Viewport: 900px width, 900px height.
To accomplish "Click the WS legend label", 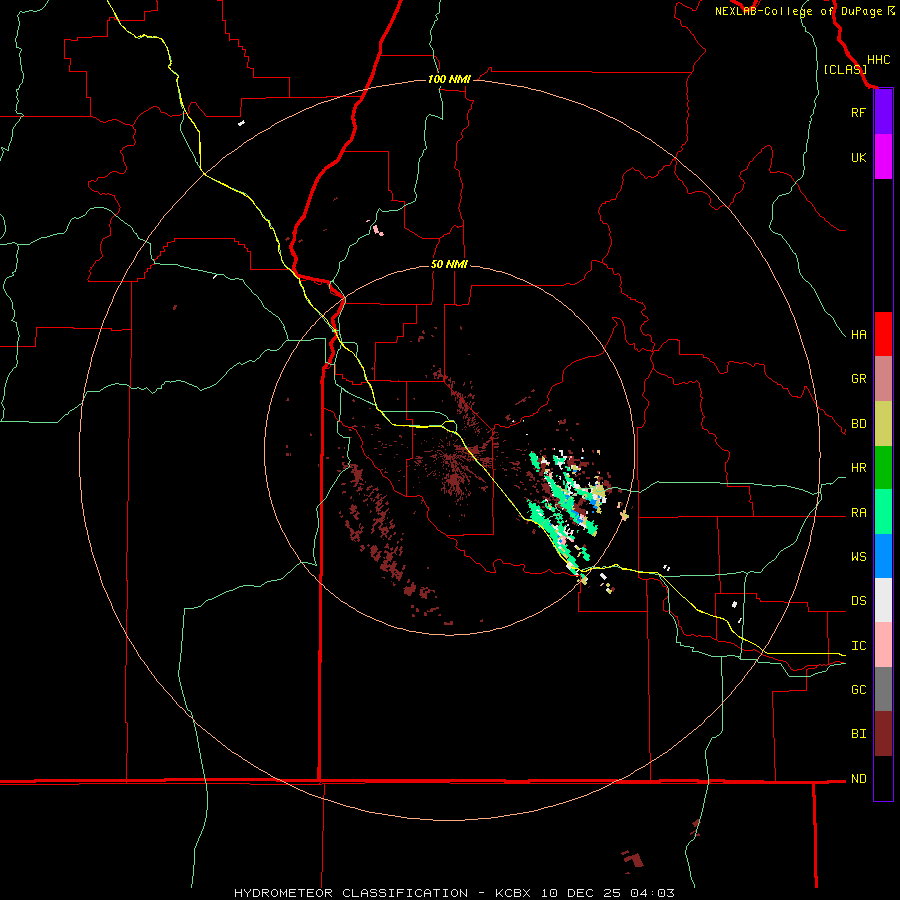I will pyautogui.click(x=858, y=556).
